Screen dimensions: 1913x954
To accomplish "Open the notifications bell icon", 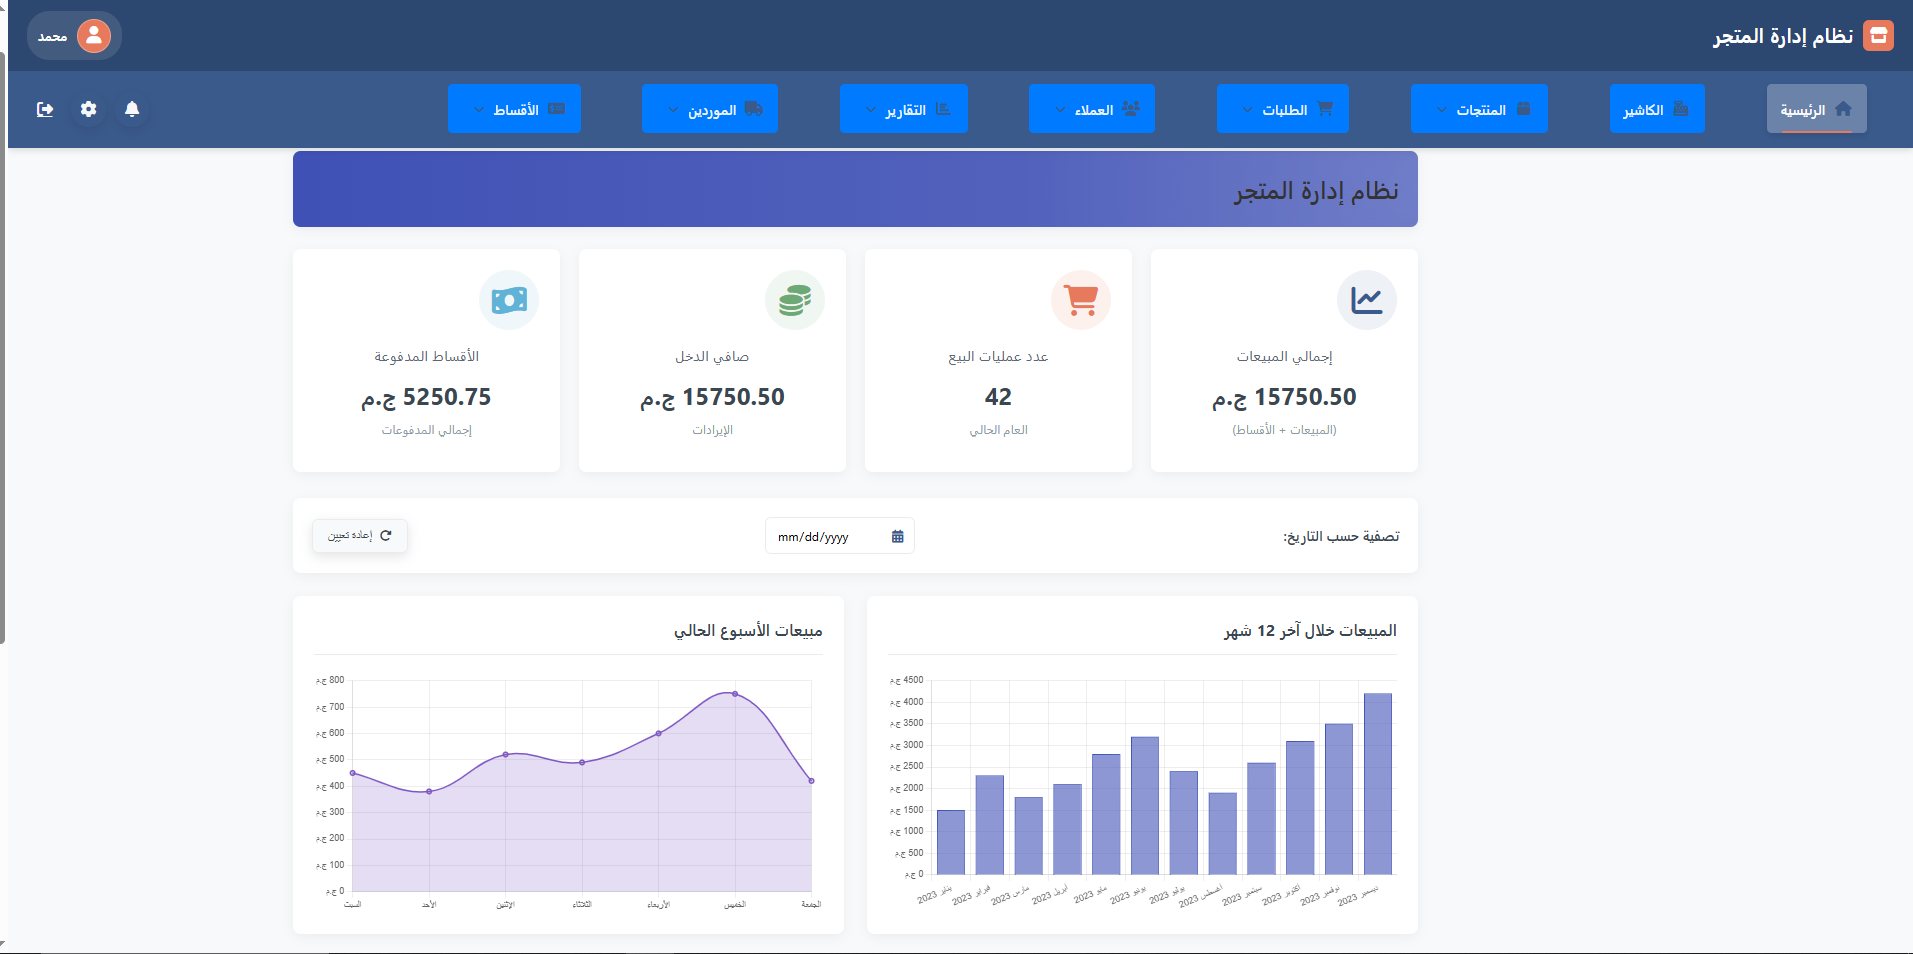I will coord(133,109).
